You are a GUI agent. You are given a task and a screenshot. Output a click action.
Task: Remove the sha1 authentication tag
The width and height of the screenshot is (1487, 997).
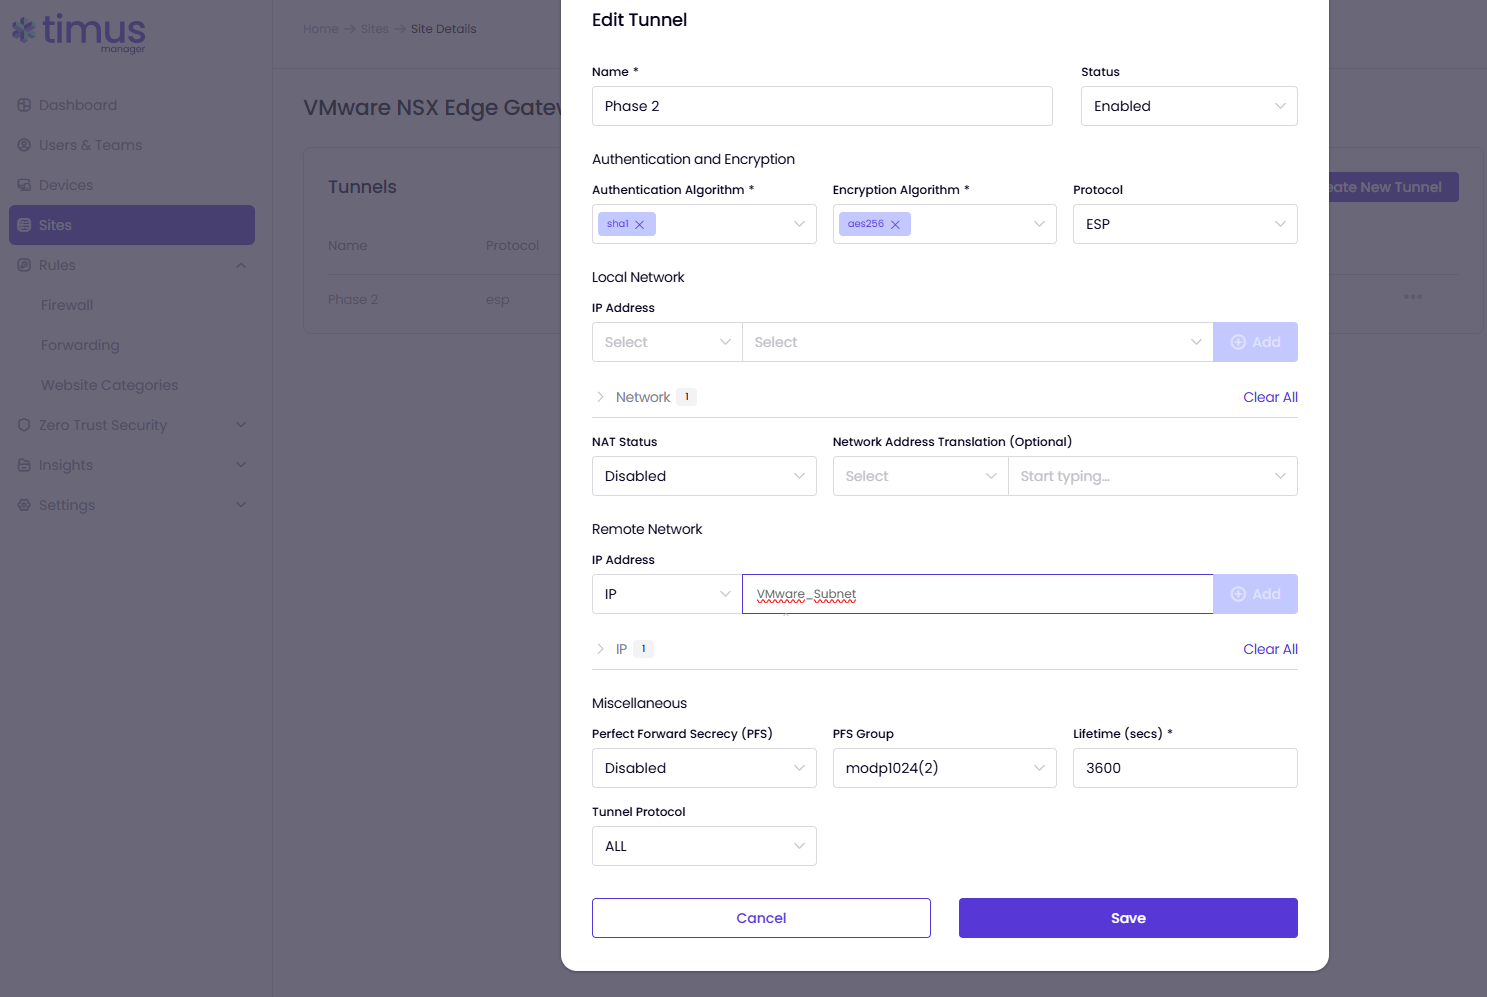coord(640,224)
